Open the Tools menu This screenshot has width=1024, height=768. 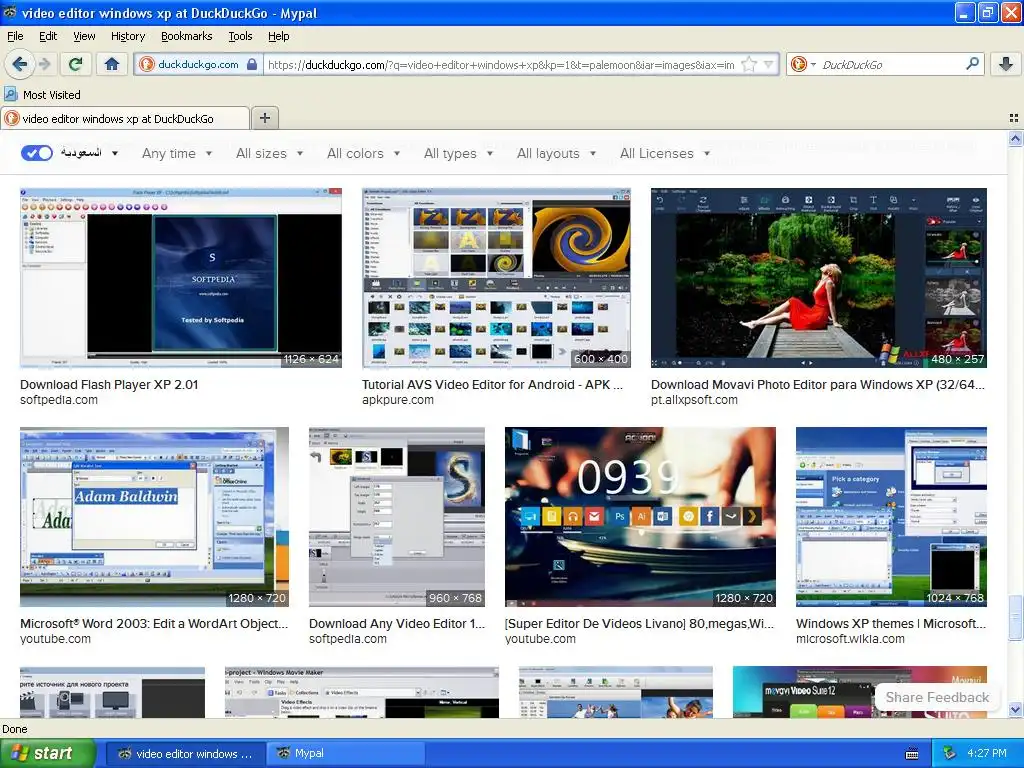(x=240, y=36)
